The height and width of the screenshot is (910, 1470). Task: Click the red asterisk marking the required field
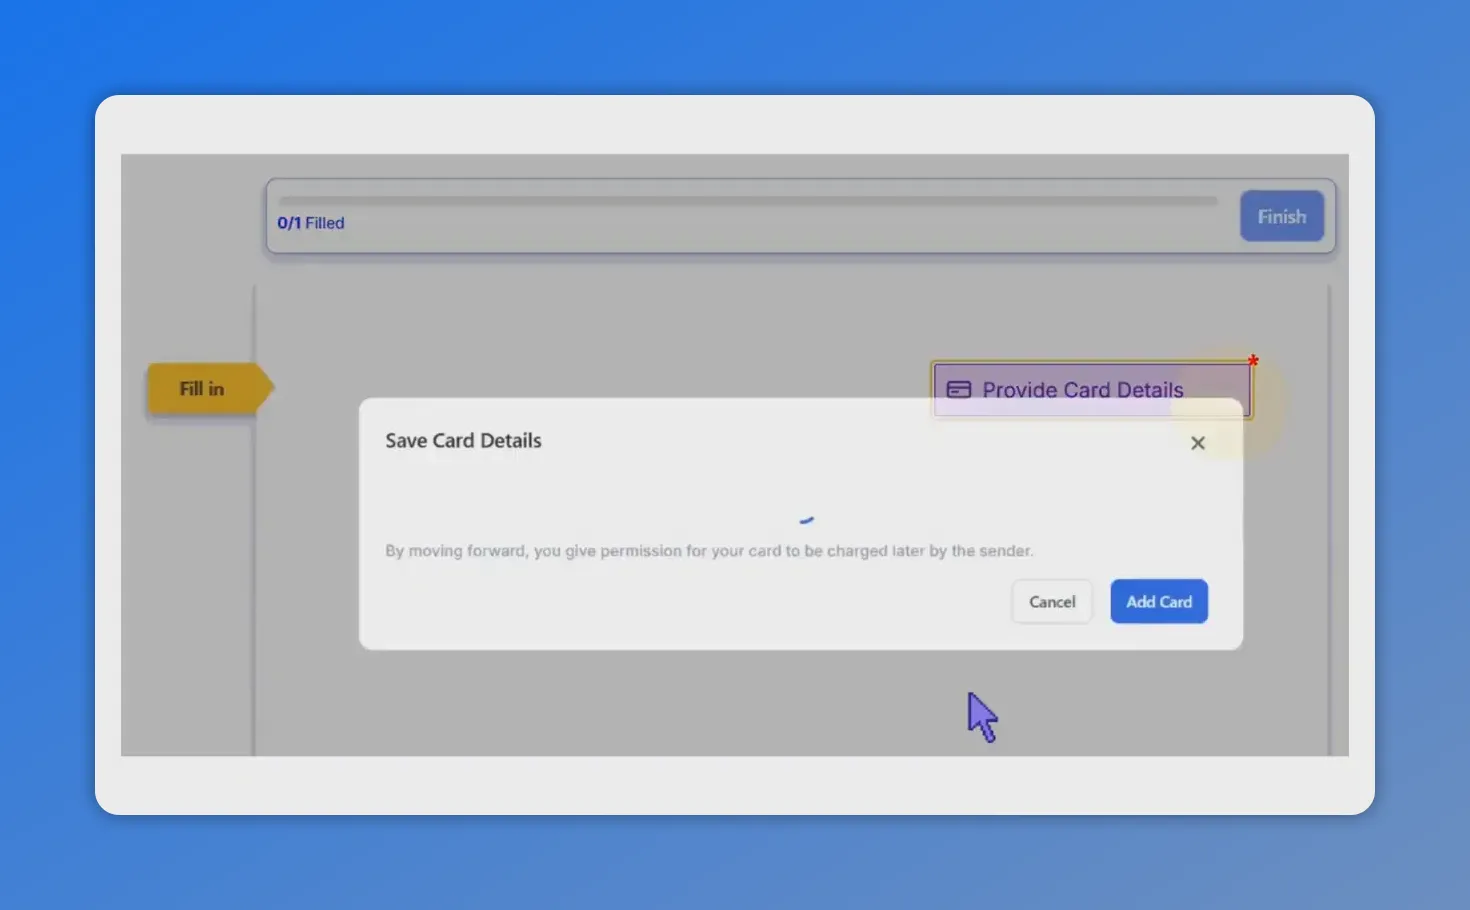coord(1253,361)
